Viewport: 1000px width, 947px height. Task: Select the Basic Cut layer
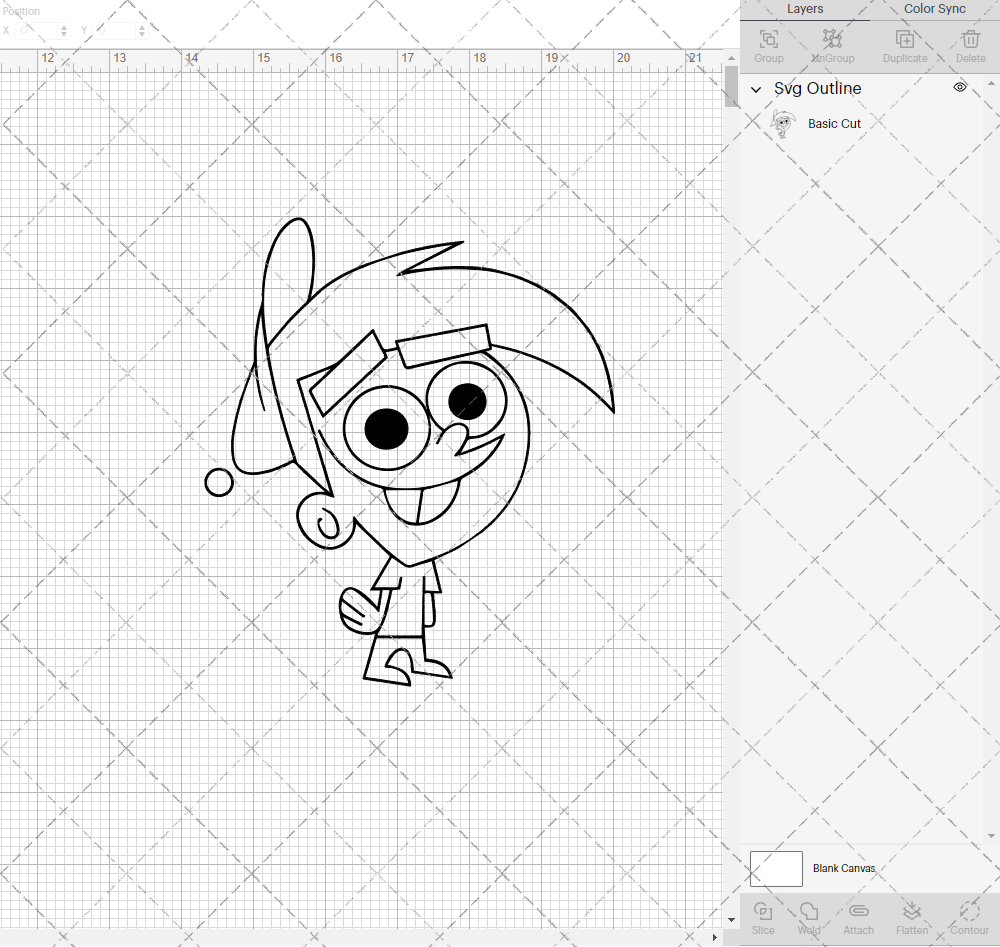[x=834, y=123]
